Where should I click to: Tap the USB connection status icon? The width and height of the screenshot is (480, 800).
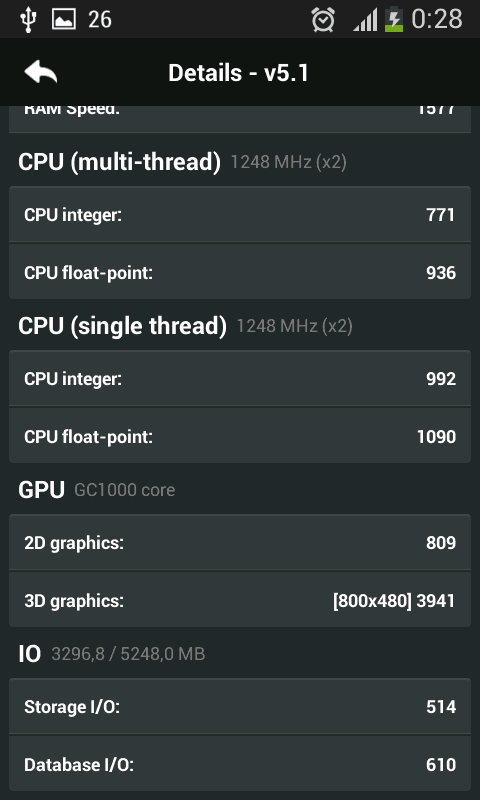coord(28,20)
